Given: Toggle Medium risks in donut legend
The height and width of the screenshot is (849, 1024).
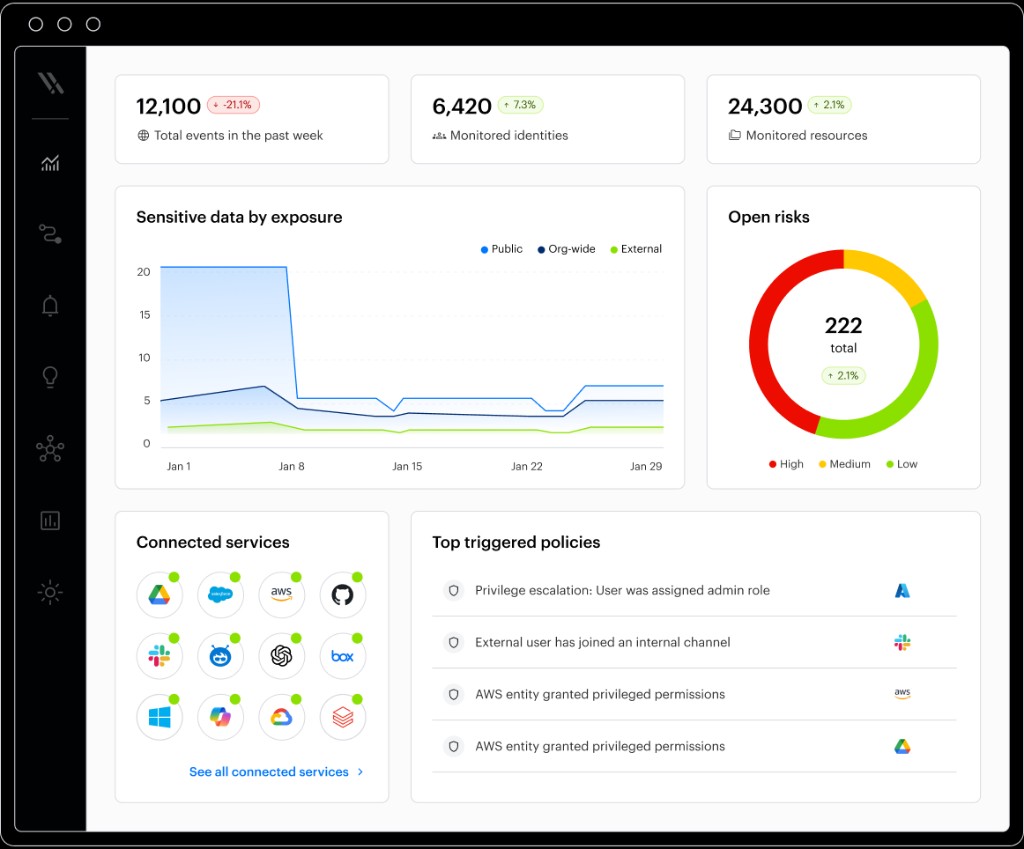Looking at the screenshot, I should click(x=844, y=464).
